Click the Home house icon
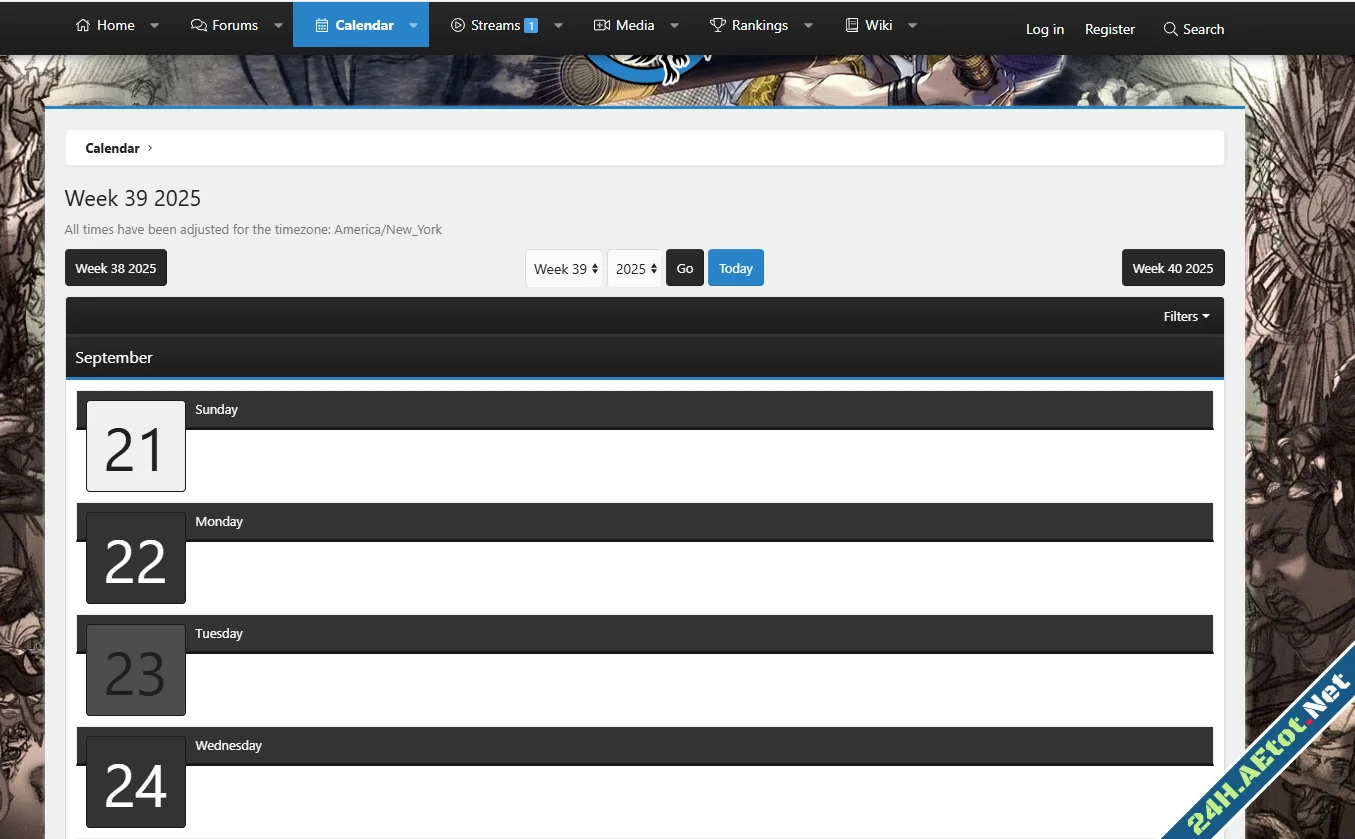Viewport: 1355px width, 839px height. click(x=83, y=25)
